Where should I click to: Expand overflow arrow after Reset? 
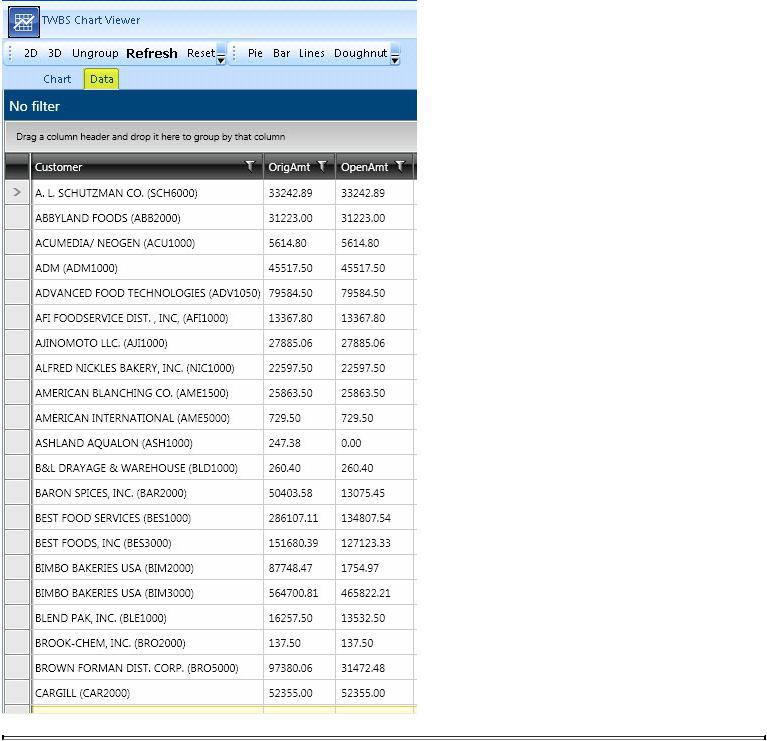point(221,54)
